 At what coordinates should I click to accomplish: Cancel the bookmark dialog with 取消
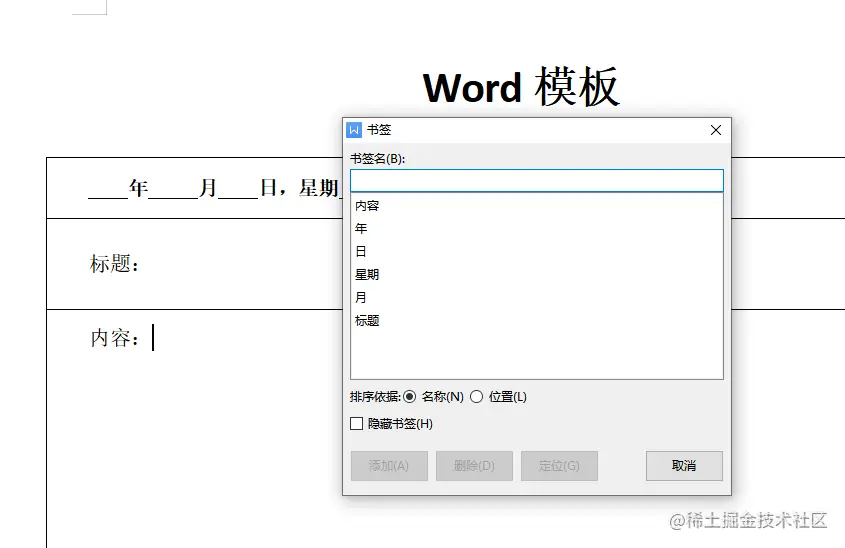tap(684, 466)
